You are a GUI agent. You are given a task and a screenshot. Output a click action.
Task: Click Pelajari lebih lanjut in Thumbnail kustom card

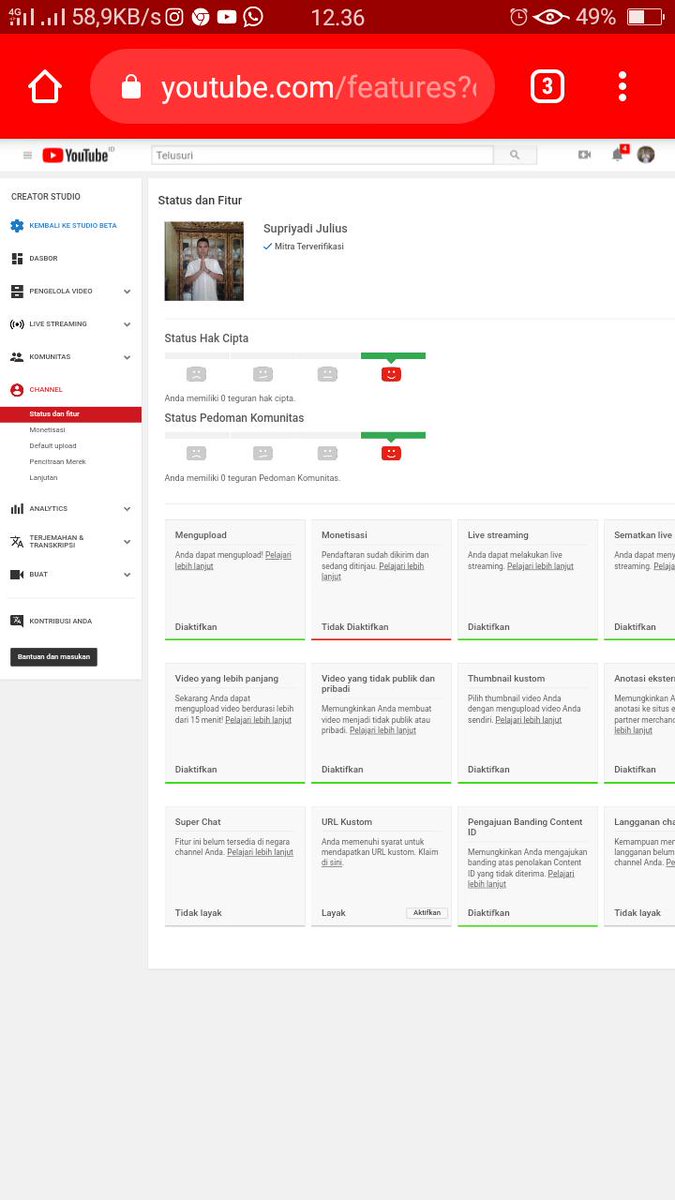(528, 720)
